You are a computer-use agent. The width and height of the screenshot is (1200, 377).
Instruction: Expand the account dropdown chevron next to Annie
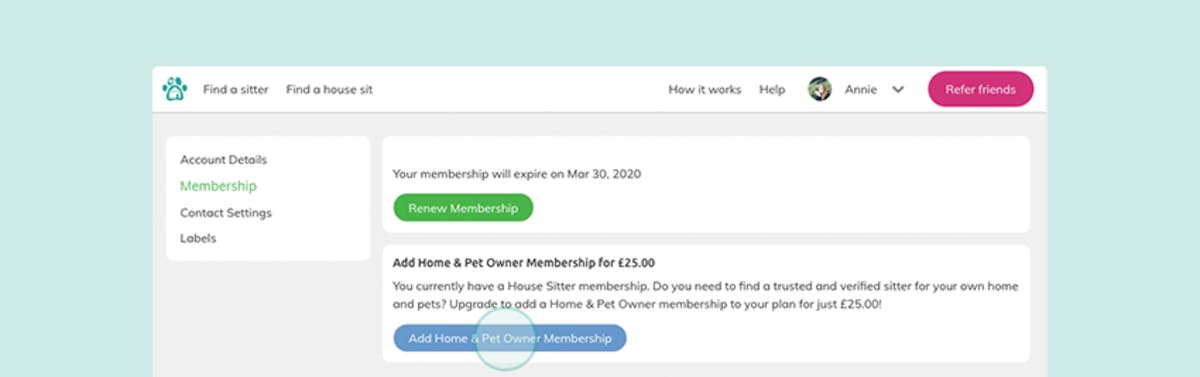click(898, 89)
